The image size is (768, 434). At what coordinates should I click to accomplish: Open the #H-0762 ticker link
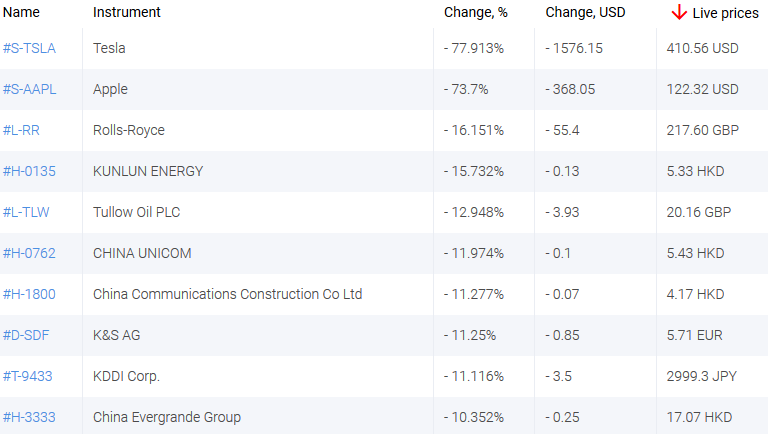click(x=29, y=253)
